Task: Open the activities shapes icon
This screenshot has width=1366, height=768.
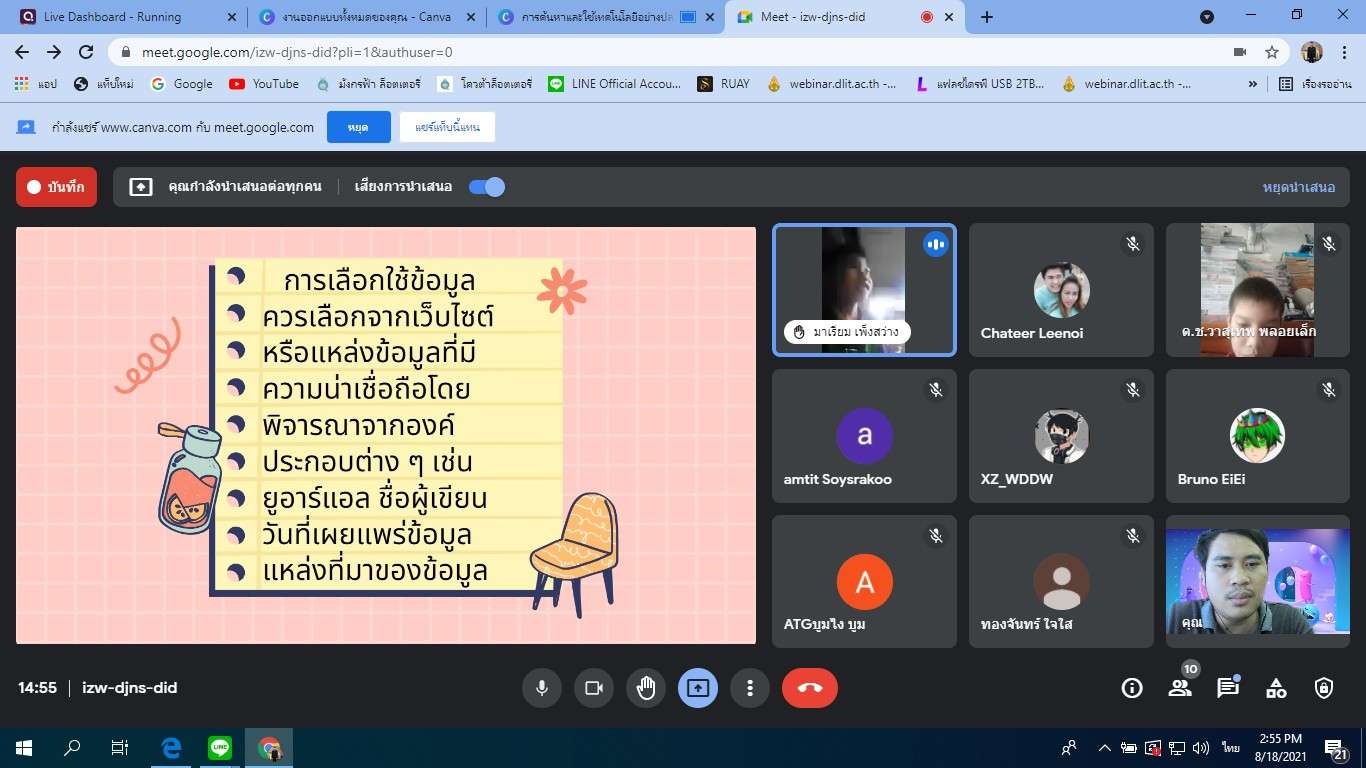Action: [1276, 688]
